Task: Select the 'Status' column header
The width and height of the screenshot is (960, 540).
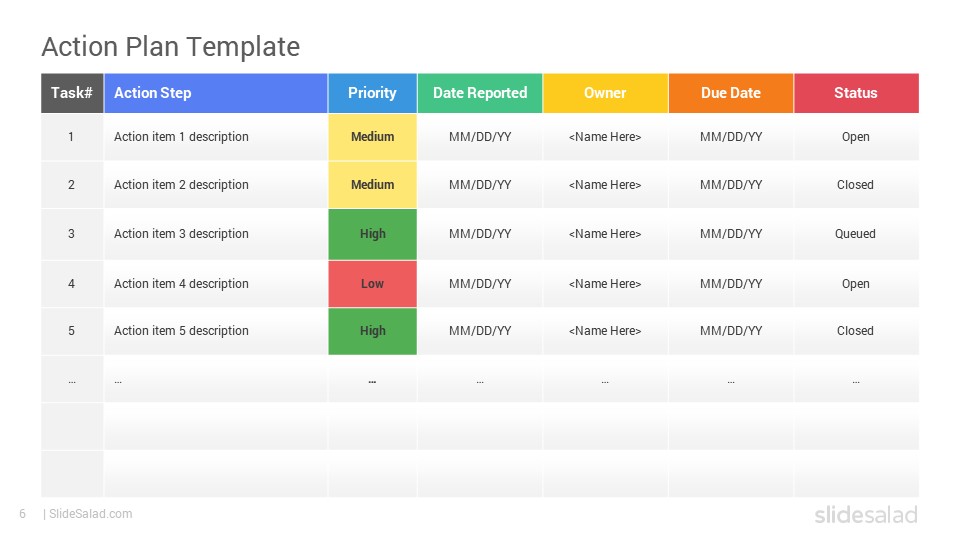Action: tap(856, 93)
